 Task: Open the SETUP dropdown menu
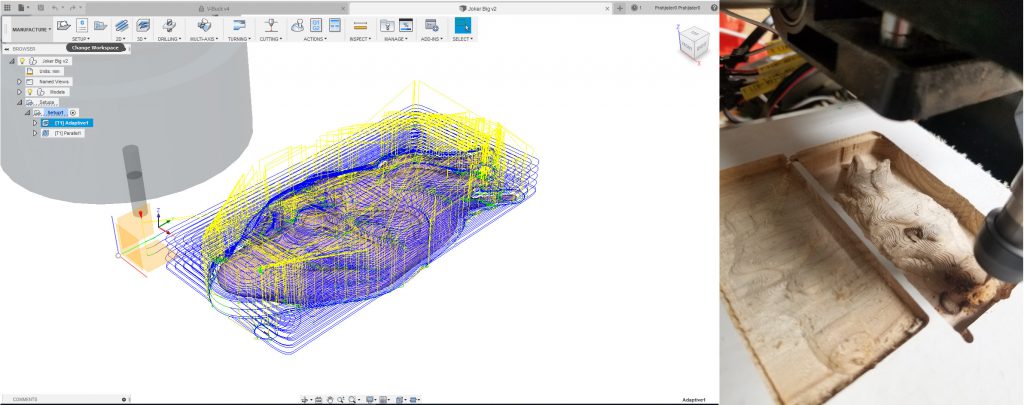point(81,39)
